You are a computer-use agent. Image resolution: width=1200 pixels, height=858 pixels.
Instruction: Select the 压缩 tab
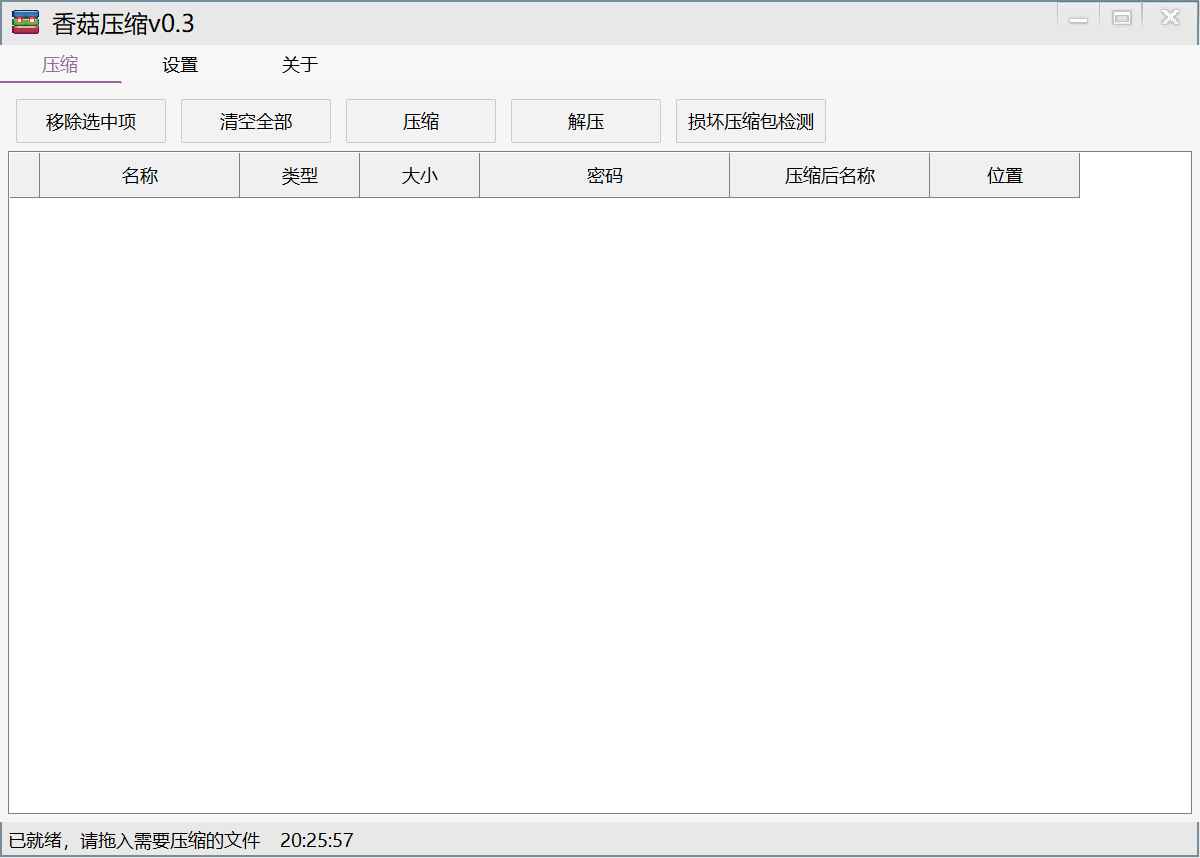point(61,64)
